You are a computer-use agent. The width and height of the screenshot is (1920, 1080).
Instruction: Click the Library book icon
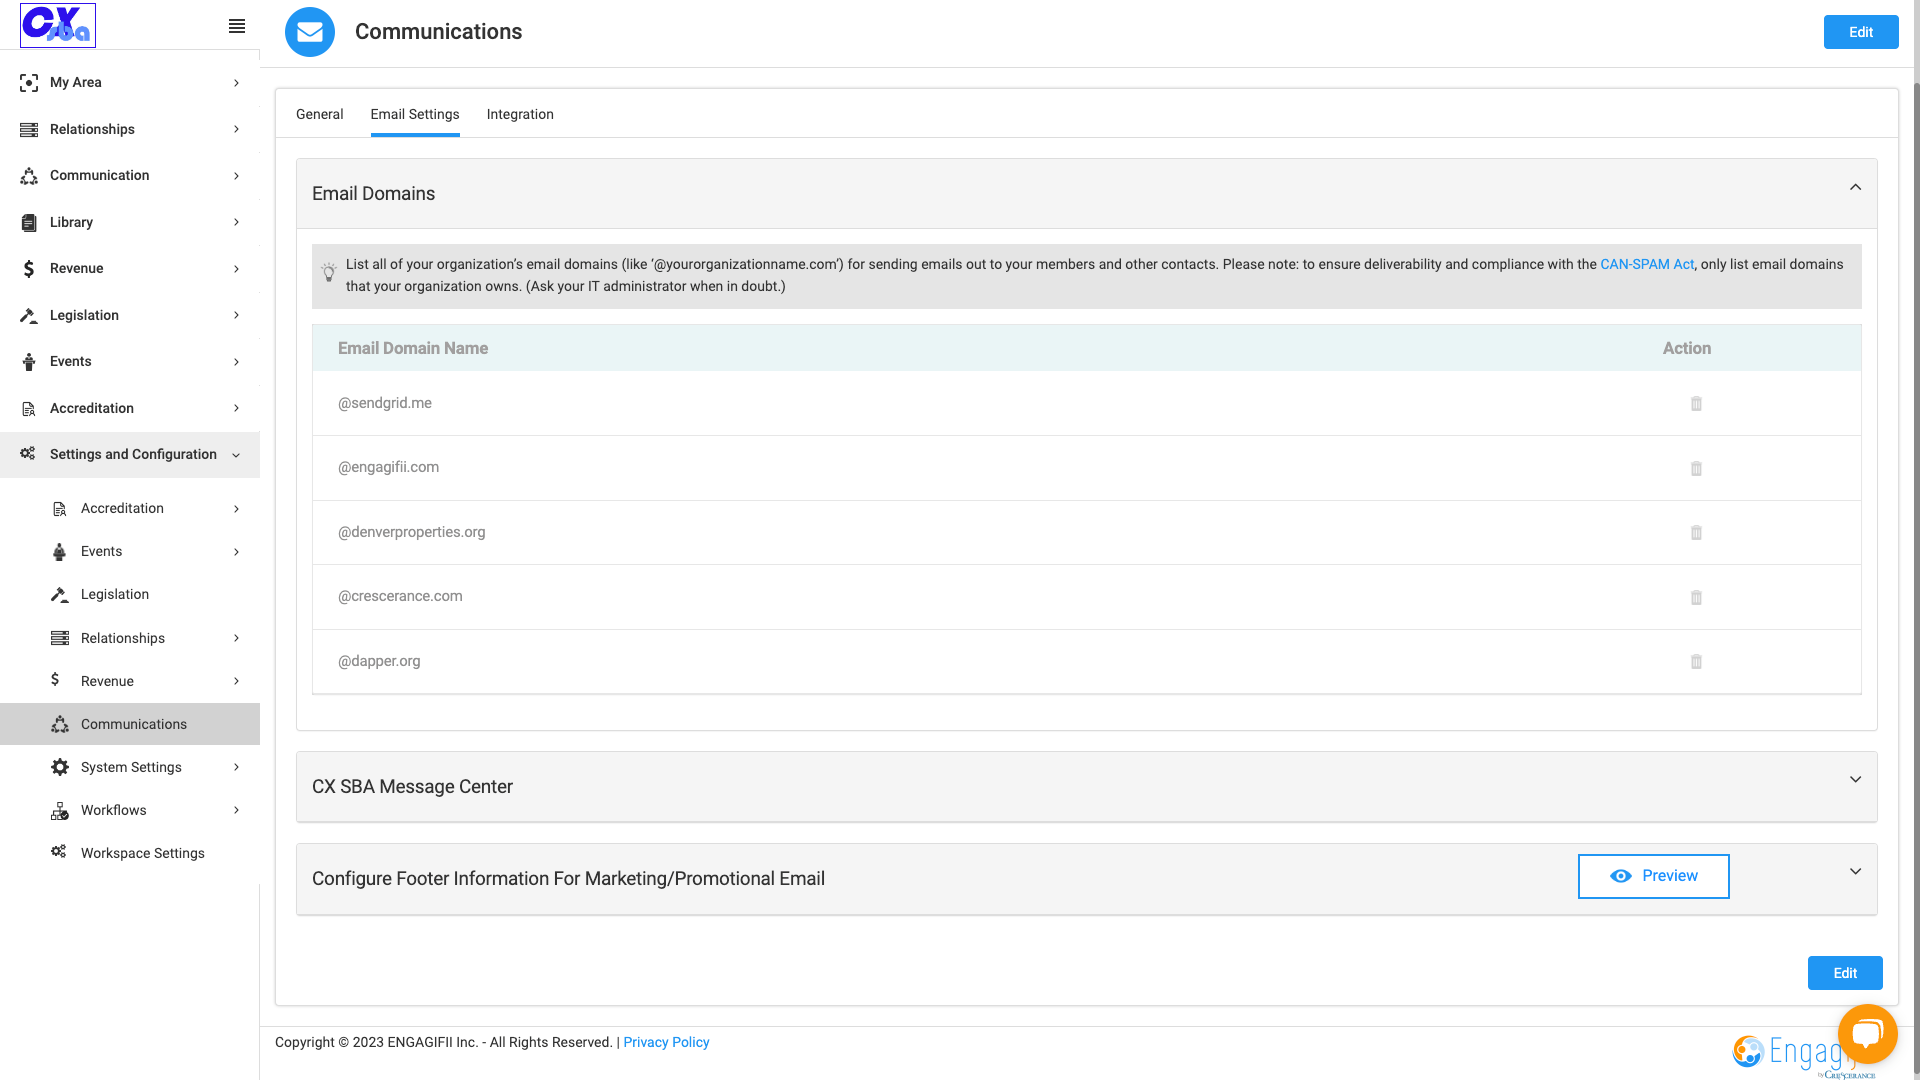click(29, 222)
